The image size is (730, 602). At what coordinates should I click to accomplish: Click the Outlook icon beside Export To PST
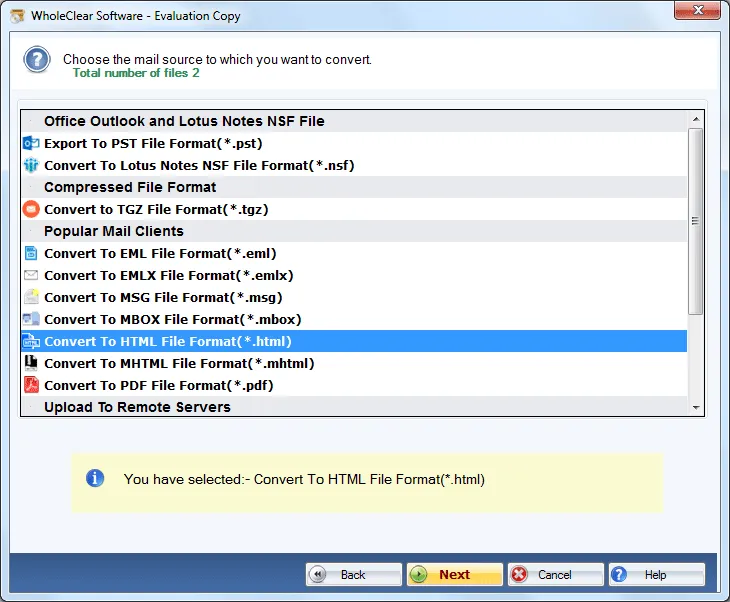click(31, 143)
